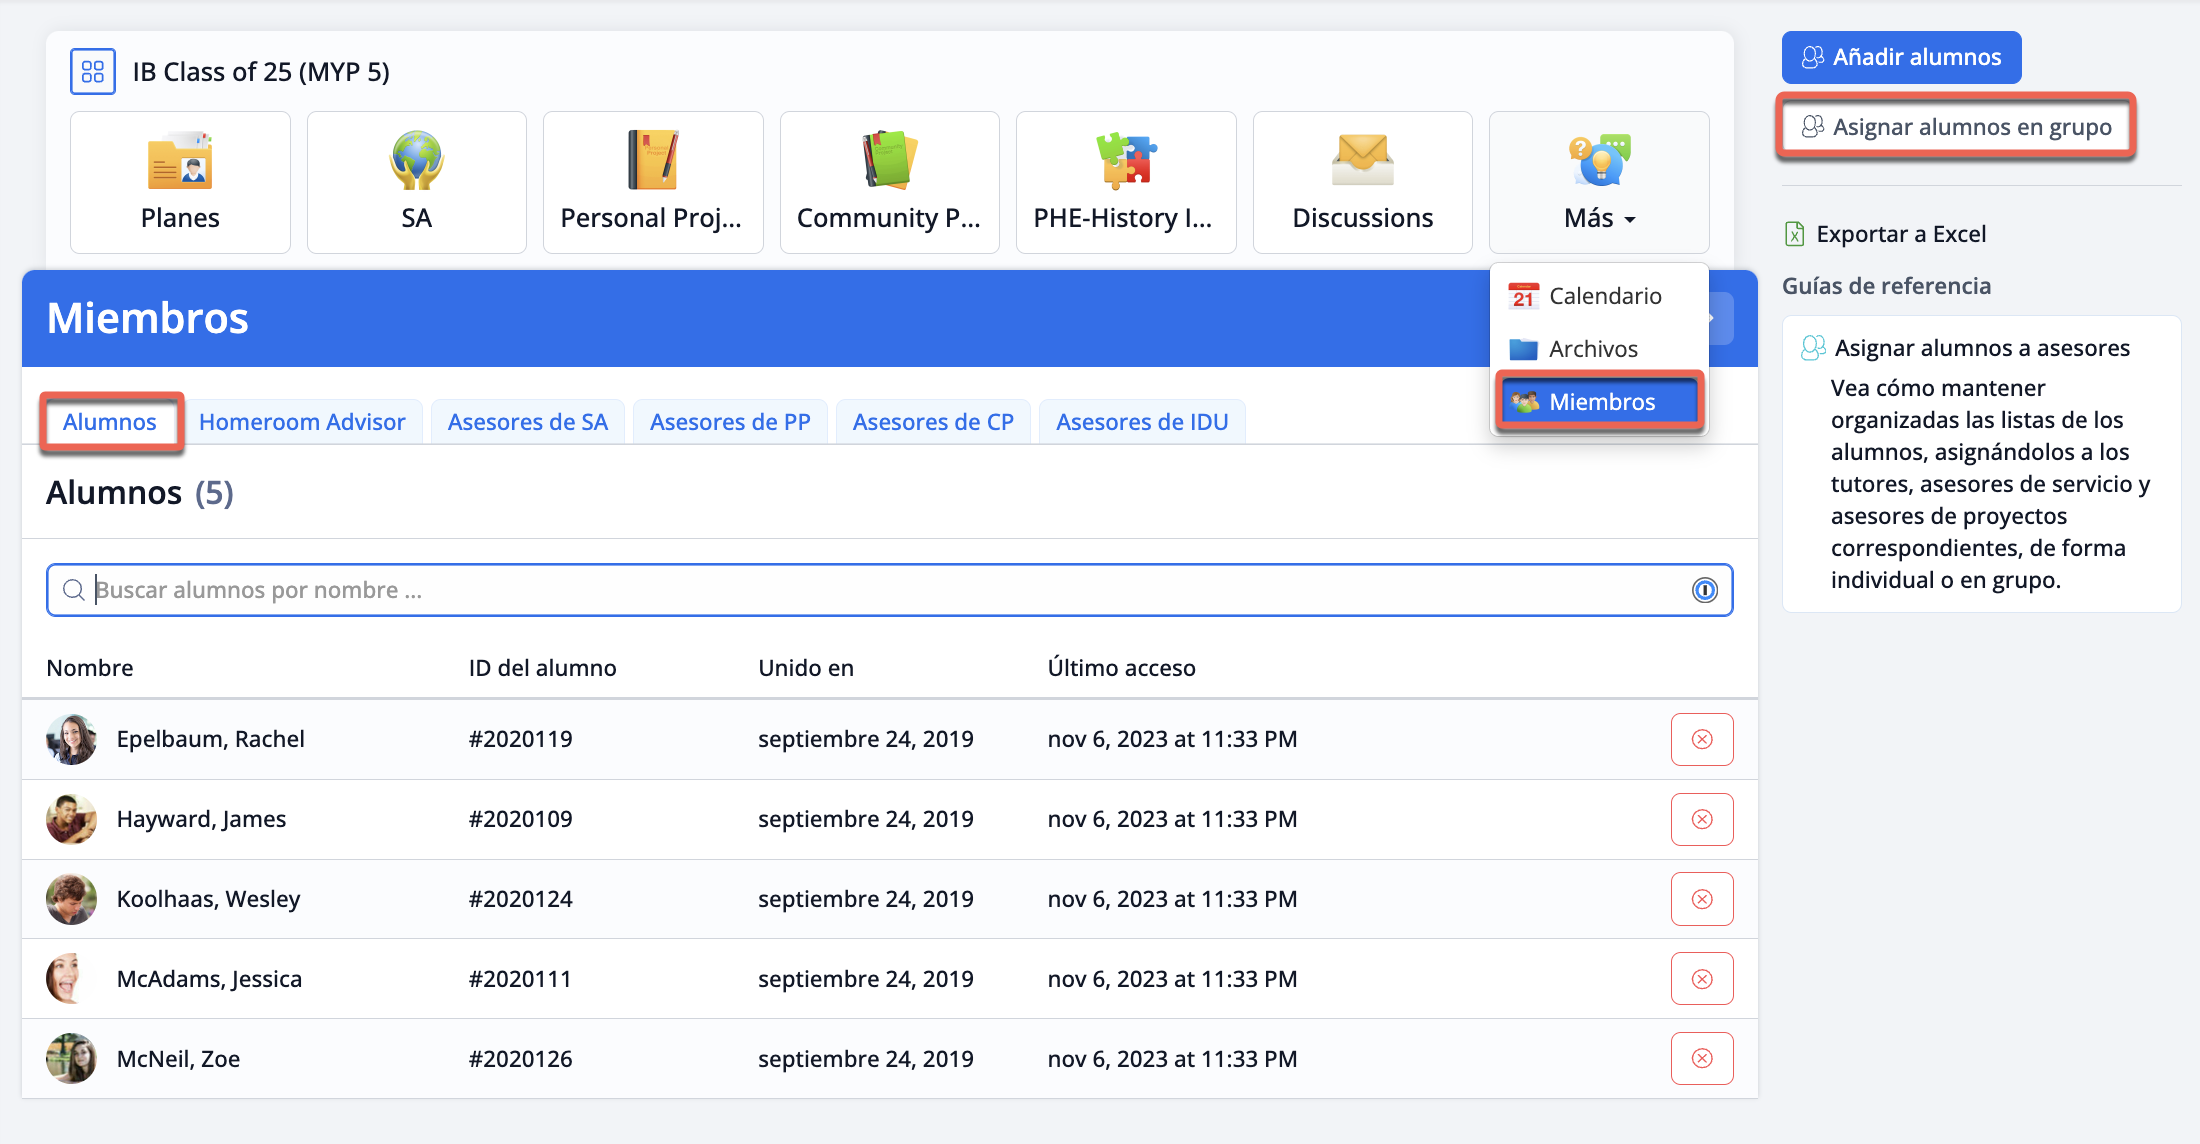Click Asignar alumnos en grupo button

(1956, 127)
